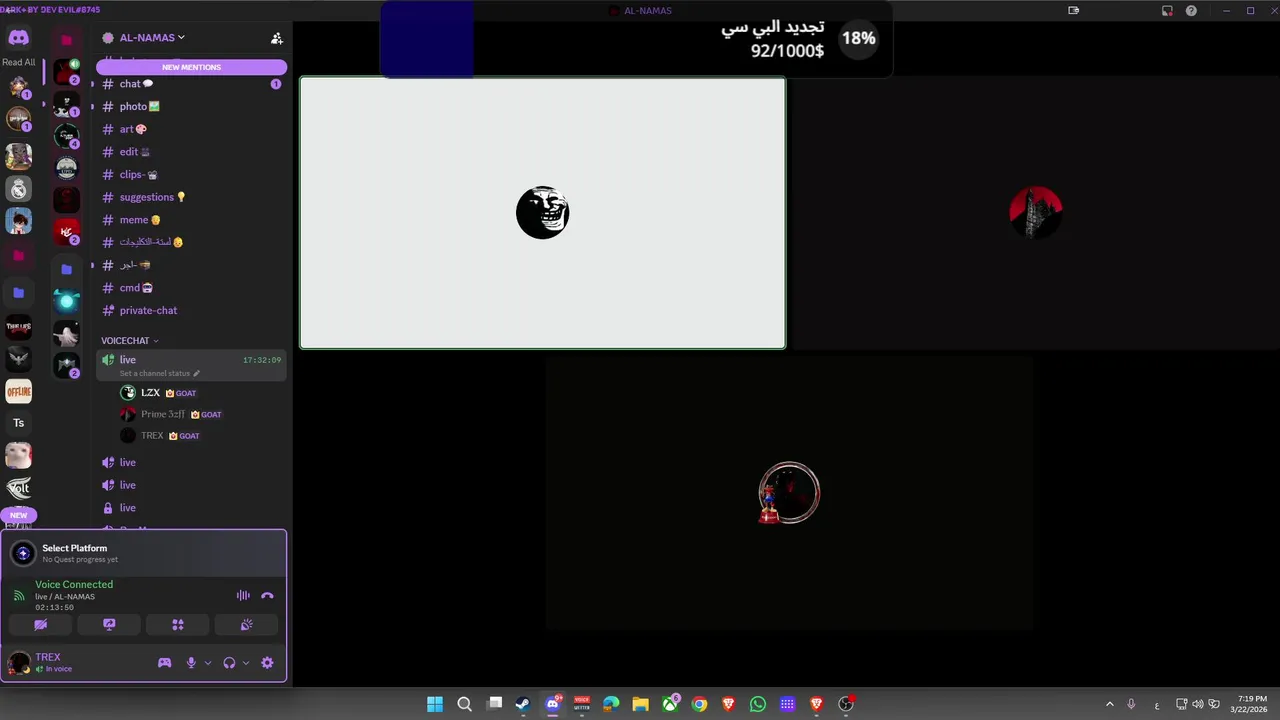Expand the purple server folder in first column
This screenshot has height=720, width=1280.
[18, 293]
